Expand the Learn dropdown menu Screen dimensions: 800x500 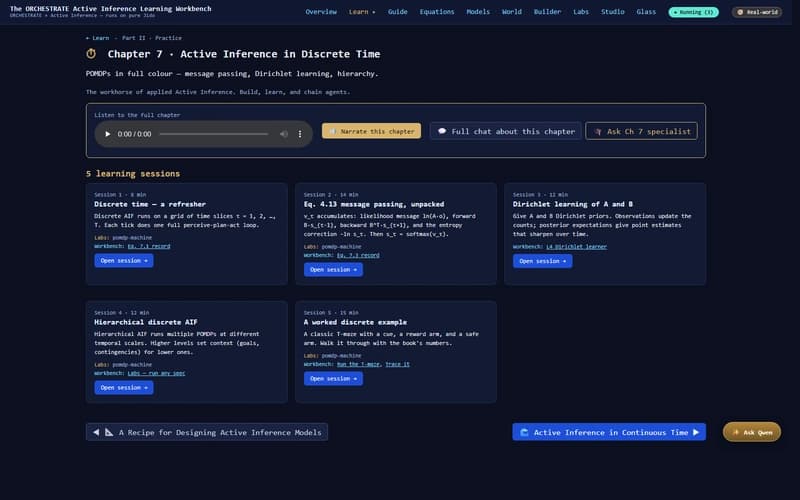point(362,12)
